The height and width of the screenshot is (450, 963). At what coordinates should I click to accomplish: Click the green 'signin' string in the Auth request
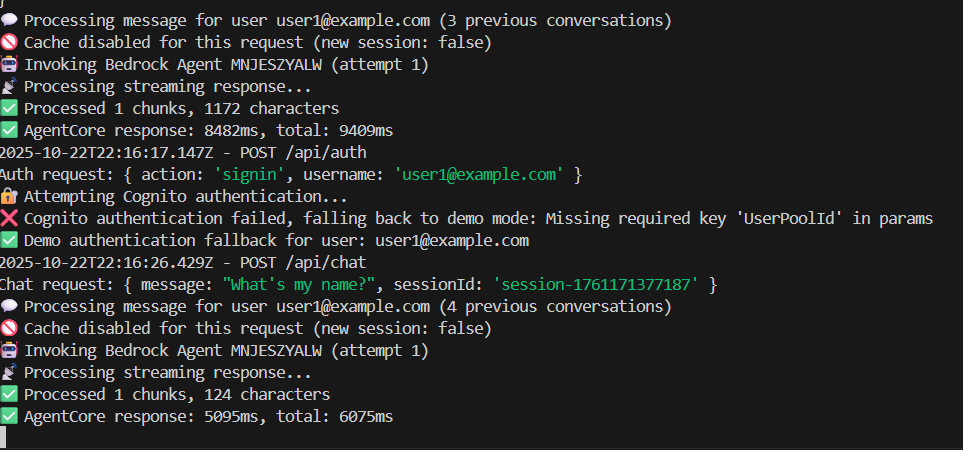tap(249, 175)
